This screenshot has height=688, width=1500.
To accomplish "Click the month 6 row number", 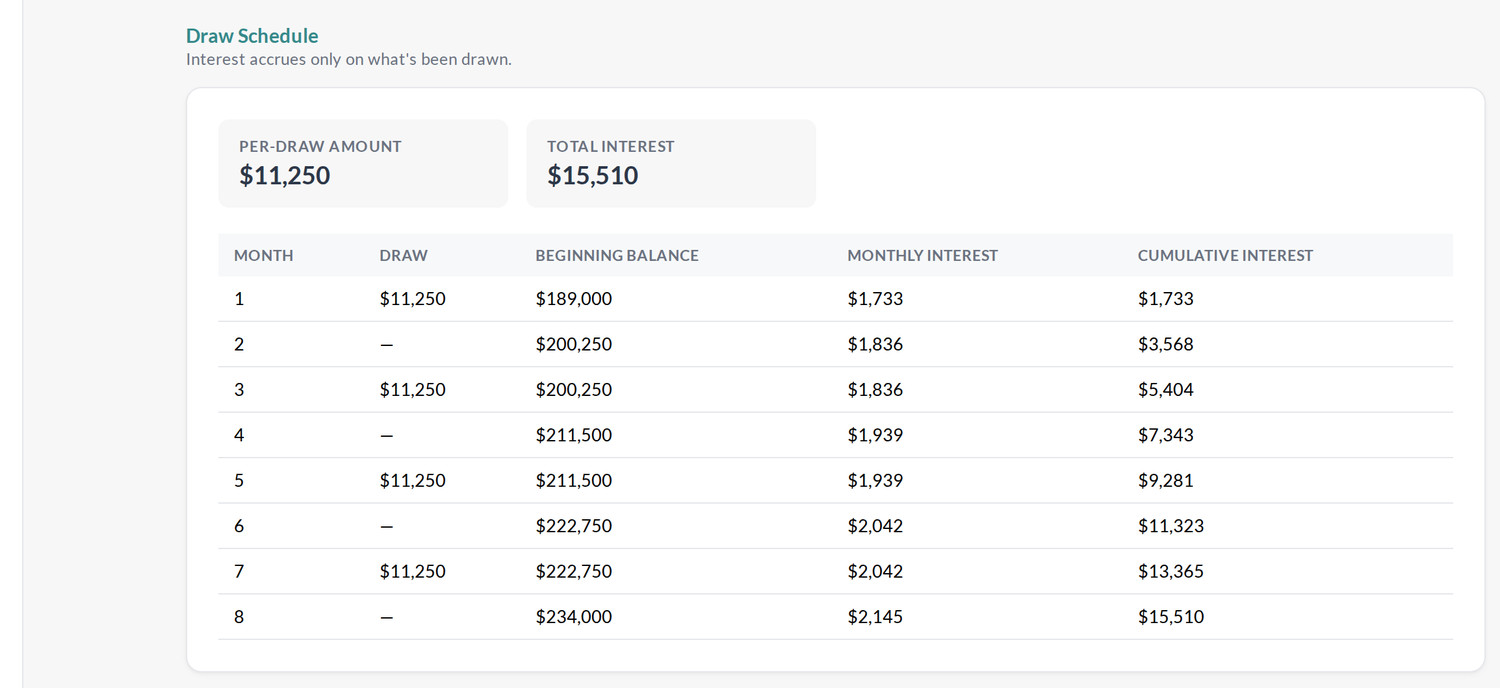I will (x=239, y=526).
